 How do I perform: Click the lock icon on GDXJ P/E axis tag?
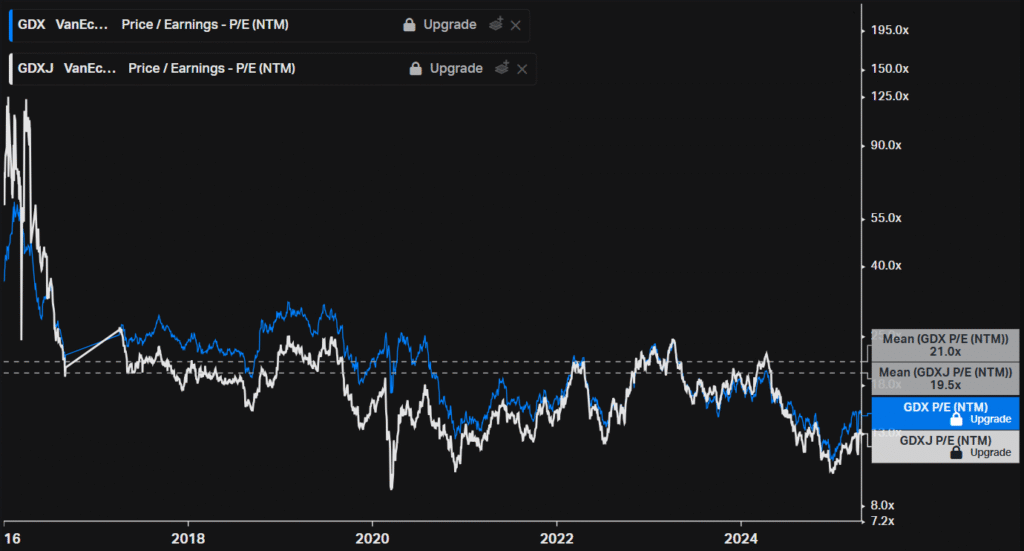click(x=956, y=453)
